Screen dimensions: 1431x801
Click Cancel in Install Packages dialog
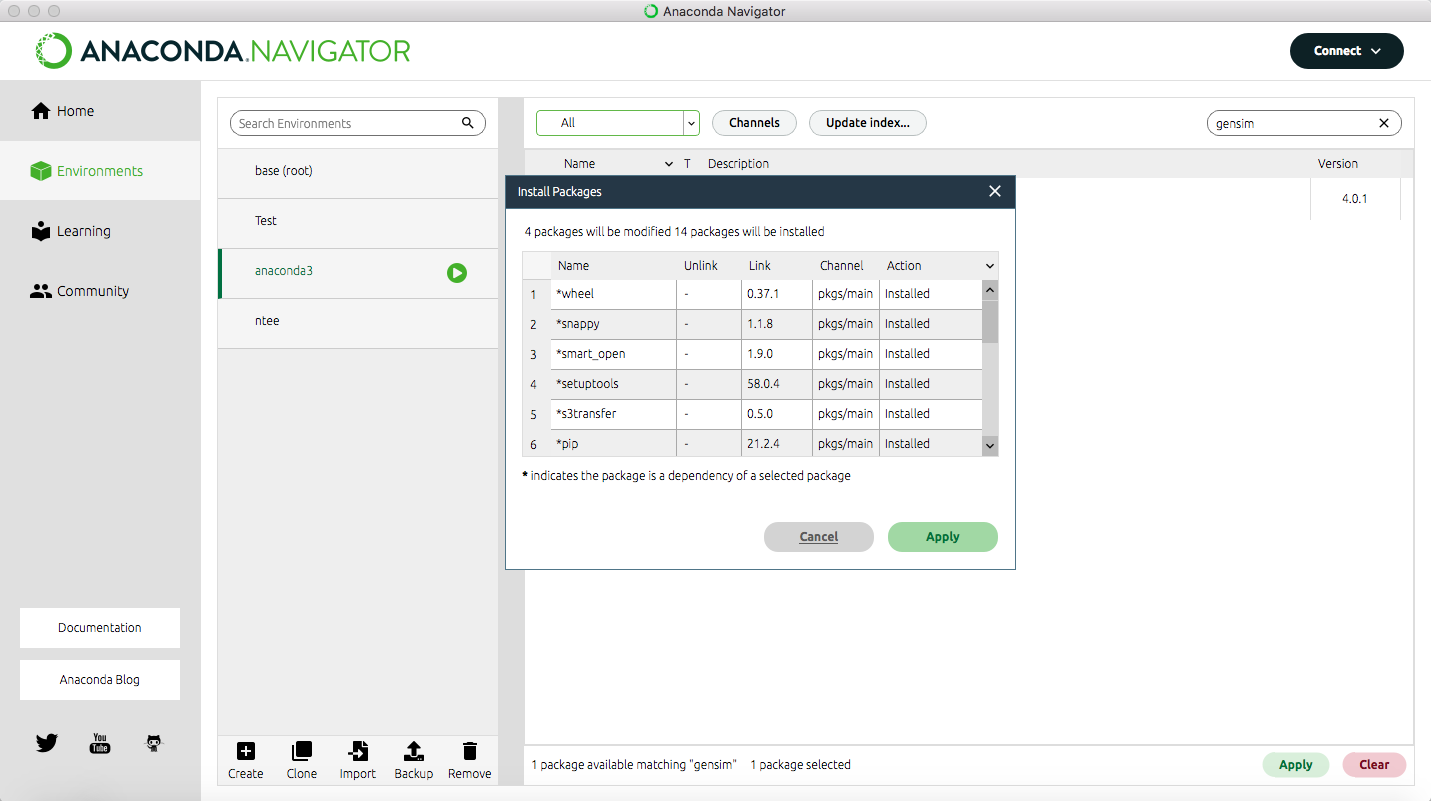point(819,537)
